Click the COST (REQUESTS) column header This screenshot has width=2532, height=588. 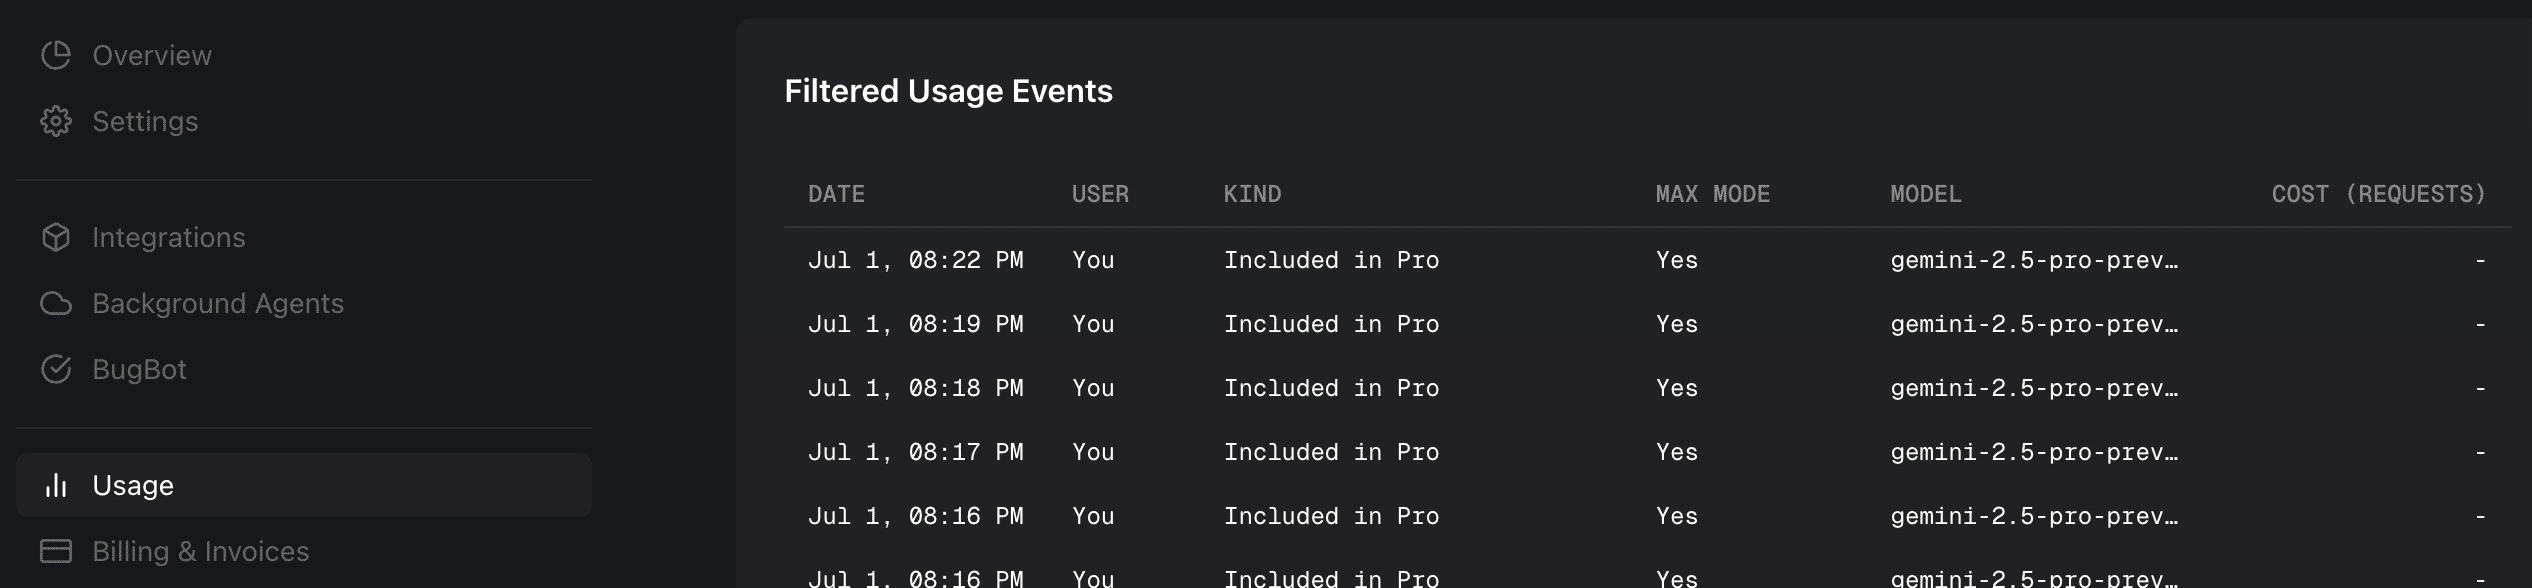(2378, 194)
